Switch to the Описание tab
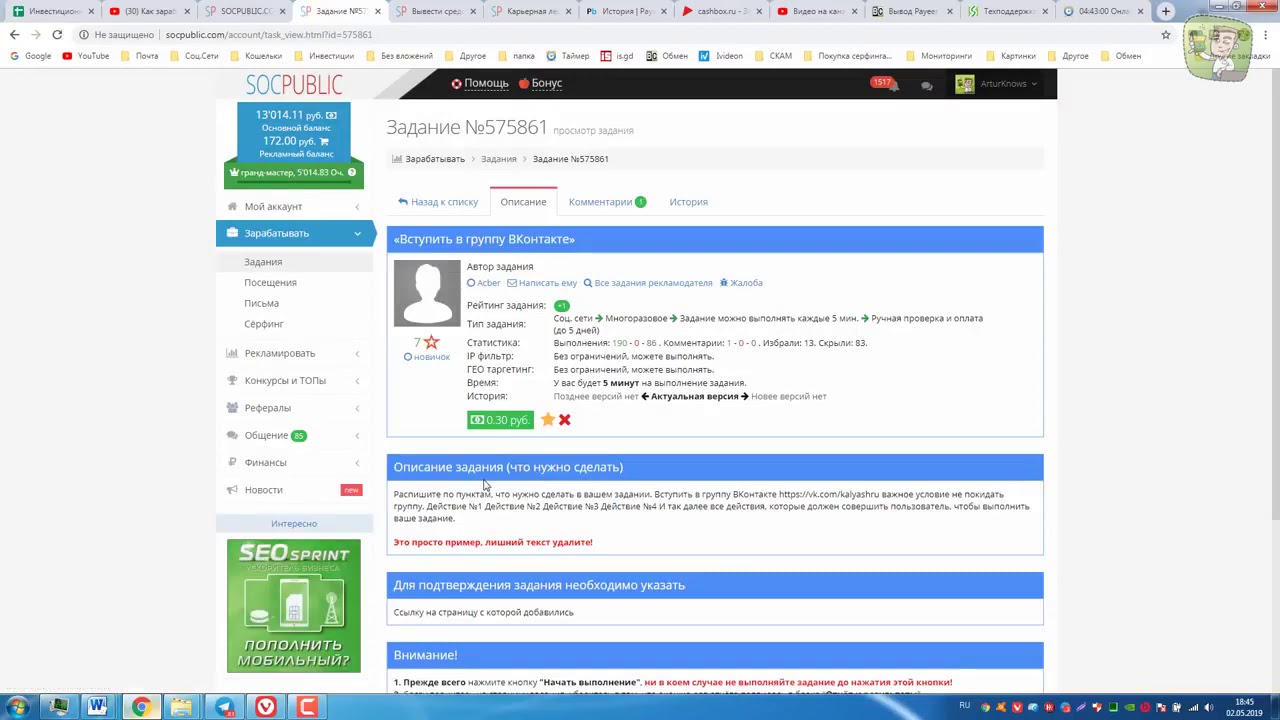The width and height of the screenshot is (1280, 720). pos(523,202)
